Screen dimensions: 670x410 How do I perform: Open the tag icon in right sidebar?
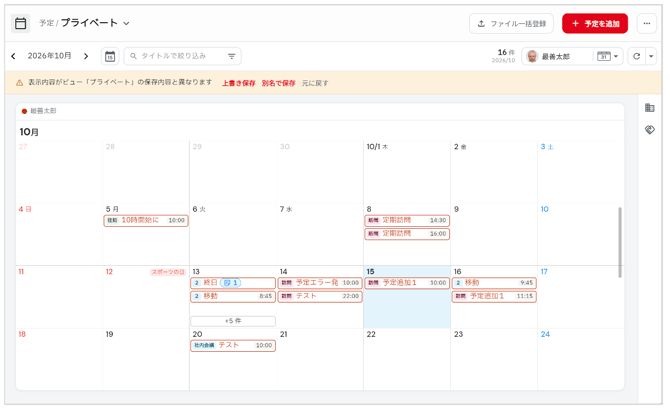[649, 129]
